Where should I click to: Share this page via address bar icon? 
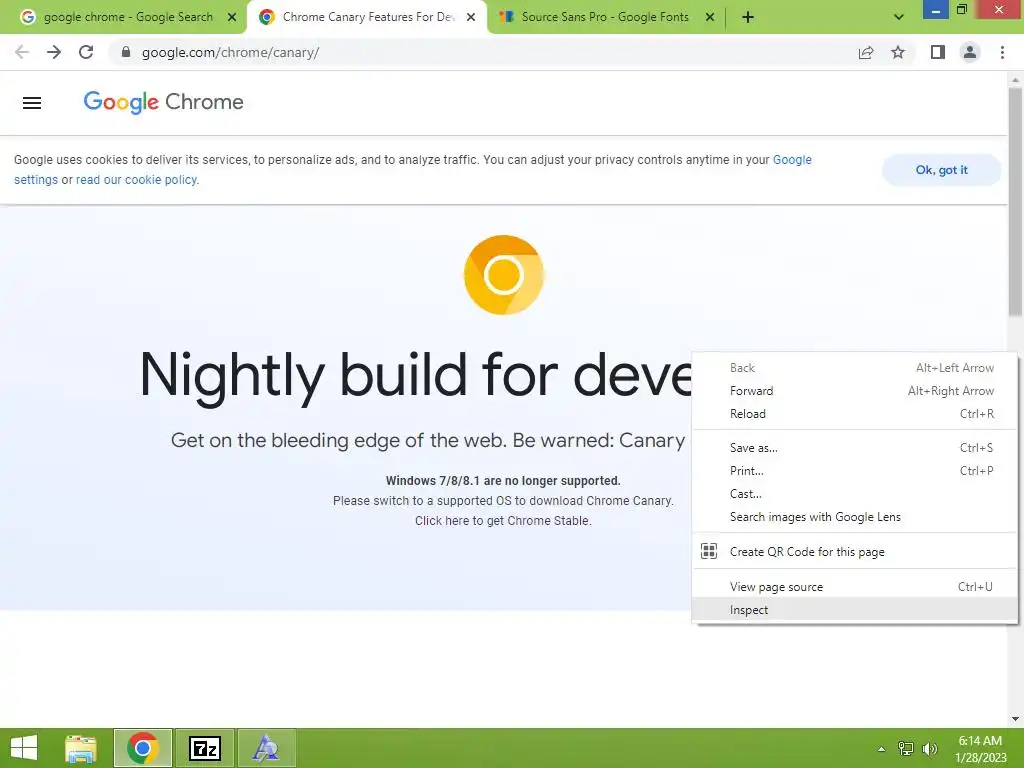[x=866, y=52]
